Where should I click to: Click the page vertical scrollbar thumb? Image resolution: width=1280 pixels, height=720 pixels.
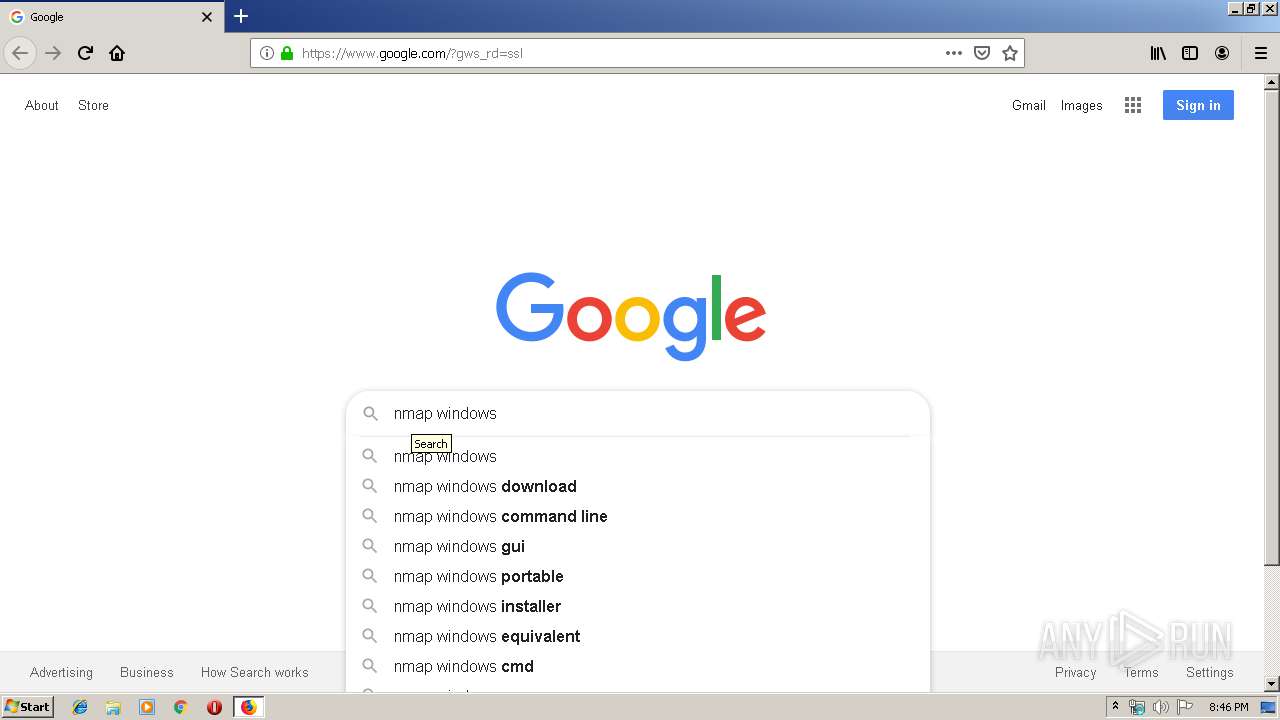coord(1272,327)
